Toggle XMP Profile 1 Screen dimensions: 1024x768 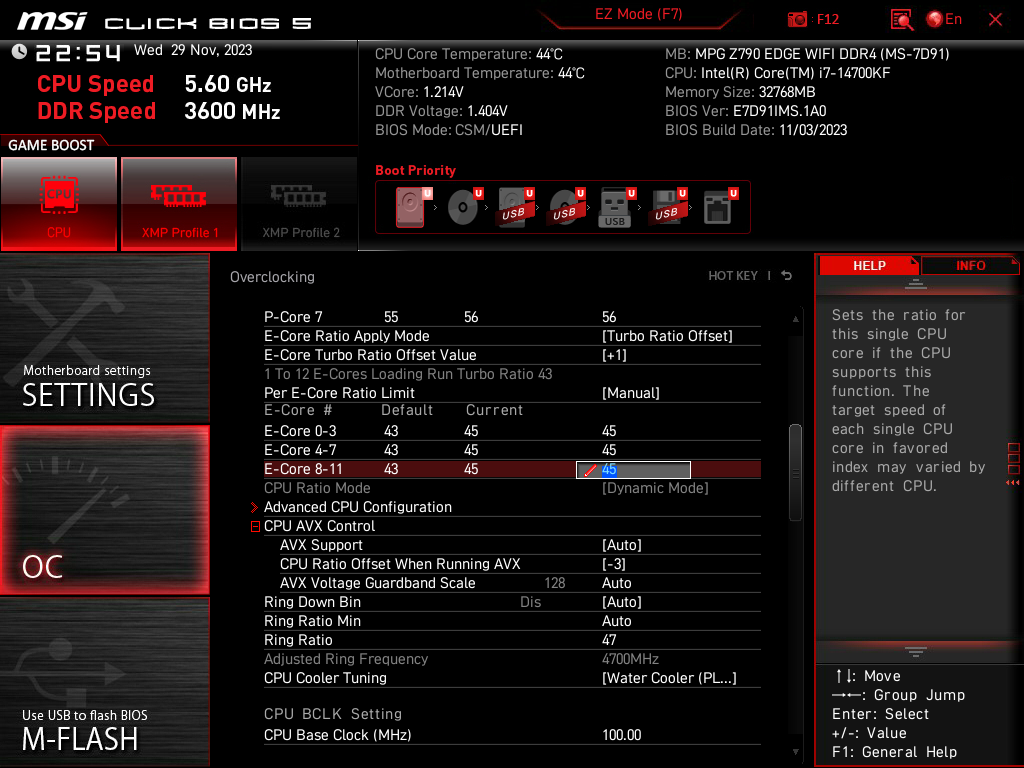[179, 204]
